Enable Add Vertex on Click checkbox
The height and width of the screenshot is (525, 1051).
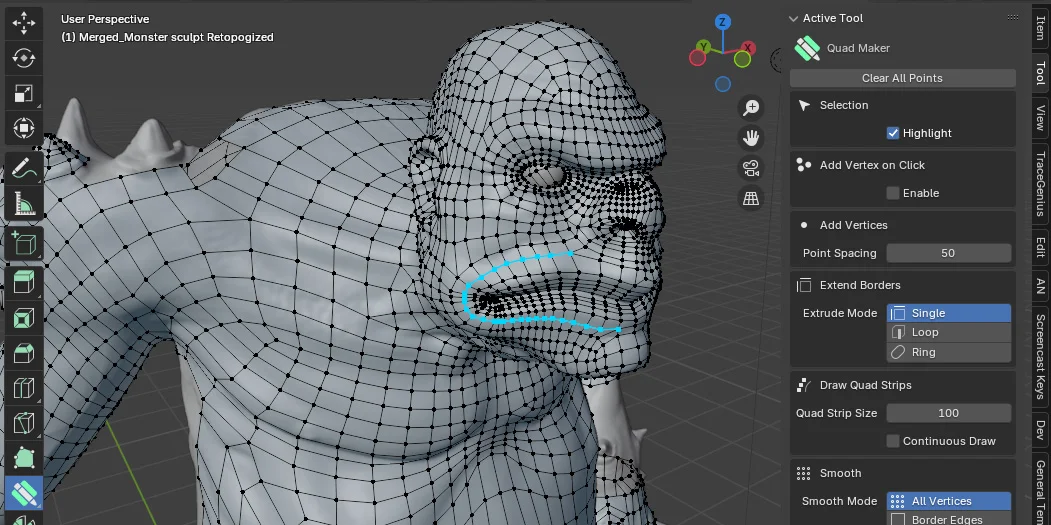(x=893, y=193)
